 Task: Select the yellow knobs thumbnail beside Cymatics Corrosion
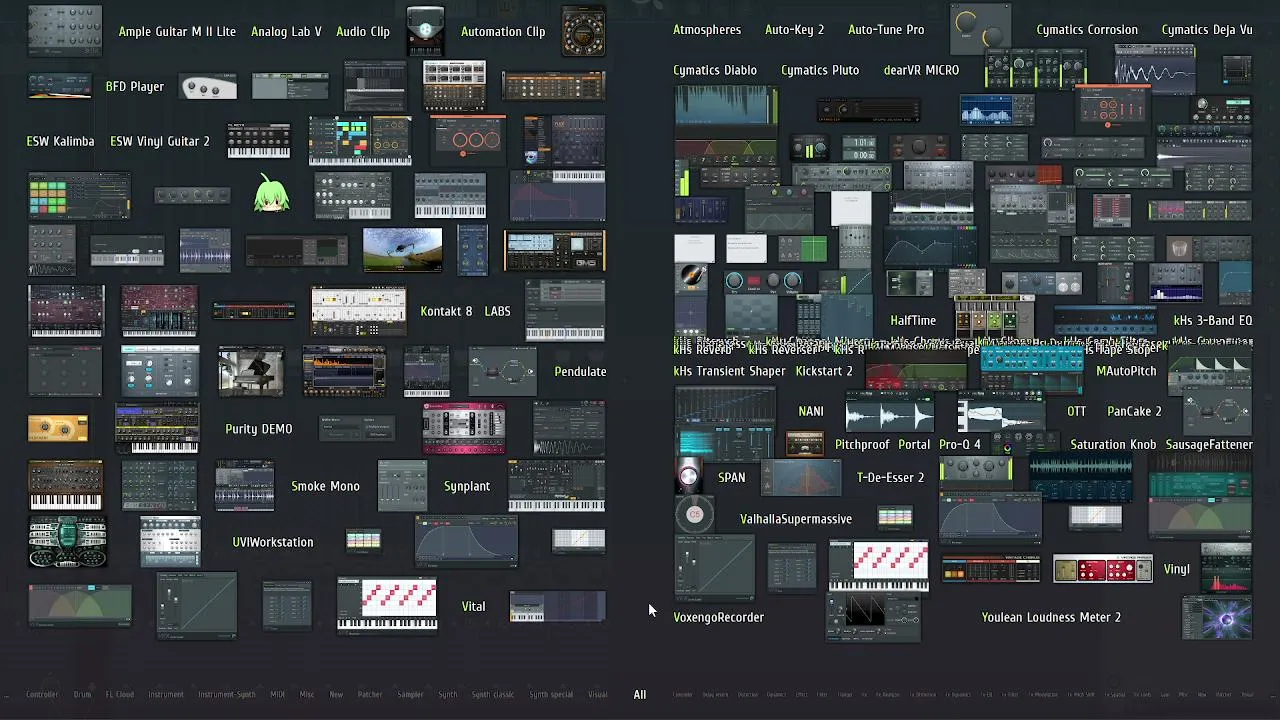point(981,29)
